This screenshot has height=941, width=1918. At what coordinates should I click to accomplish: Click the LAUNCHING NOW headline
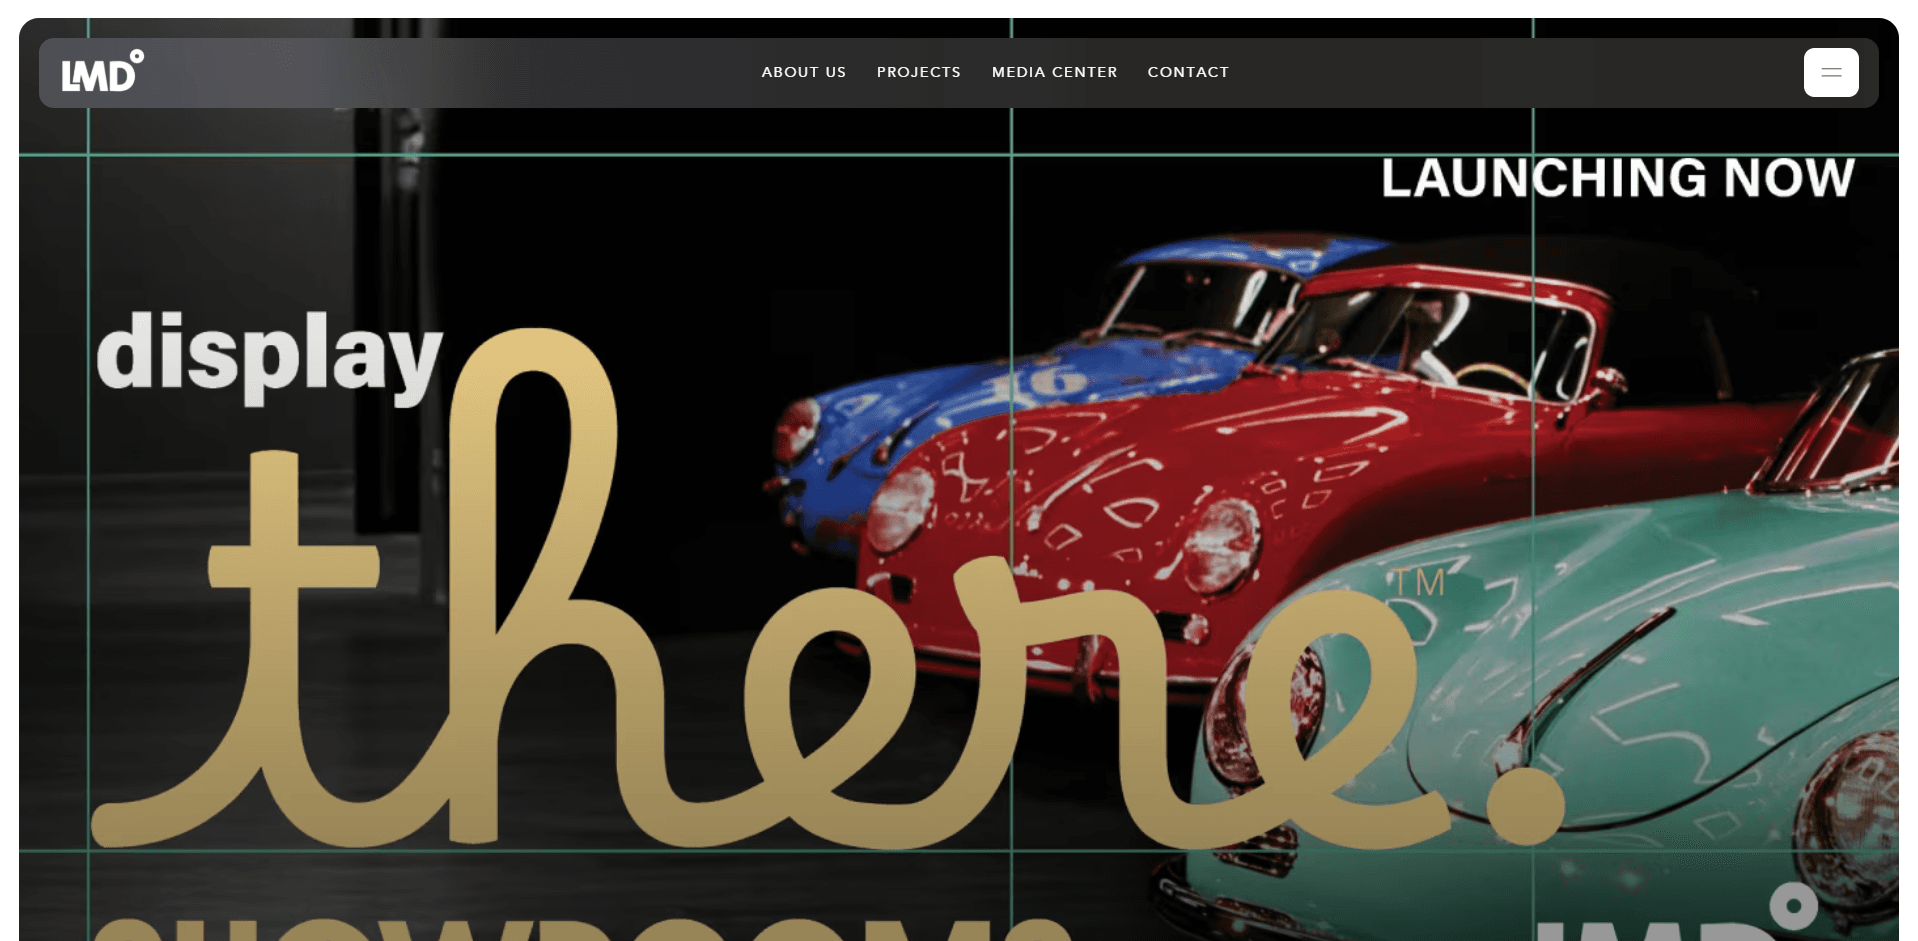point(1617,178)
